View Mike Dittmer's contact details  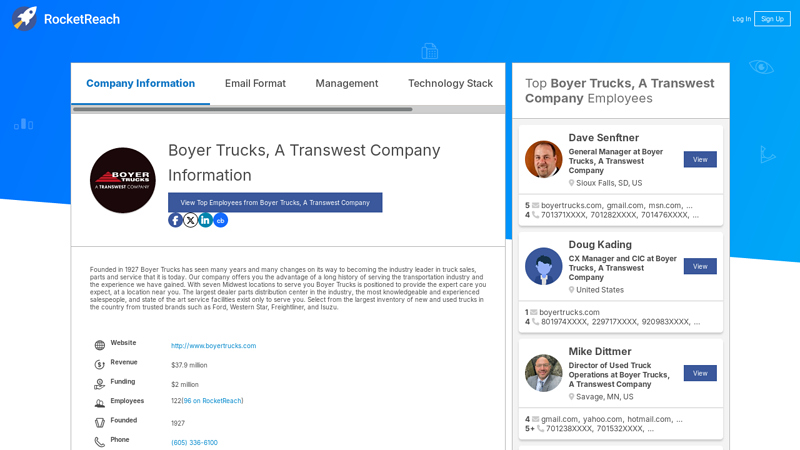pyautogui.click(x=700, y=373)
